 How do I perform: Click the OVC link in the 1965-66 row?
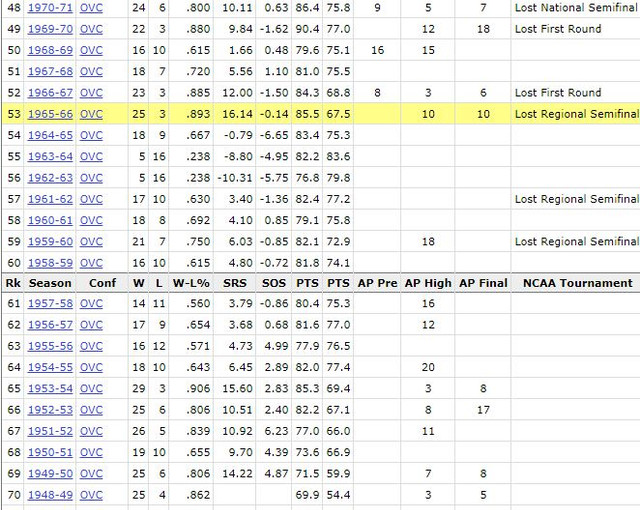[x=91, y=114]
